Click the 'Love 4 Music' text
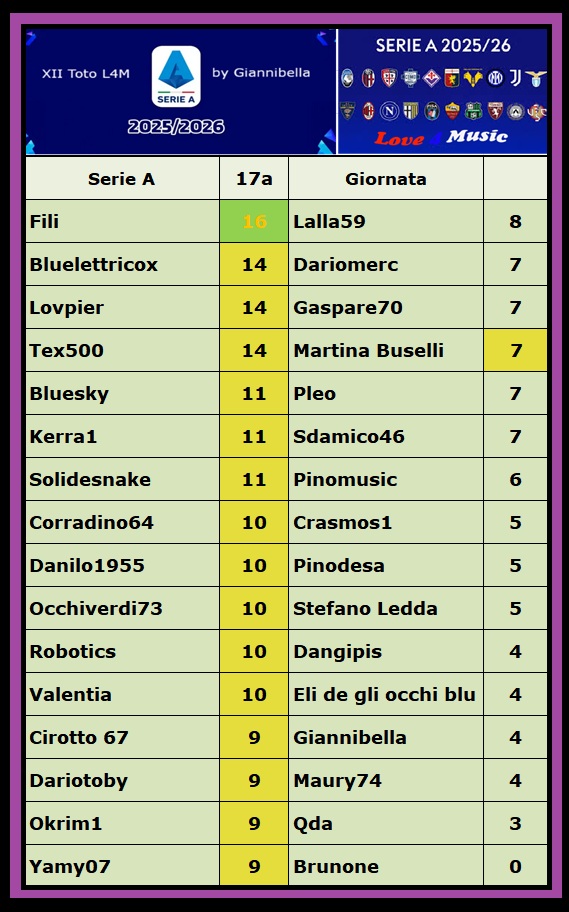The height and width of the screenshot is (912, 569). click(441, 138)
